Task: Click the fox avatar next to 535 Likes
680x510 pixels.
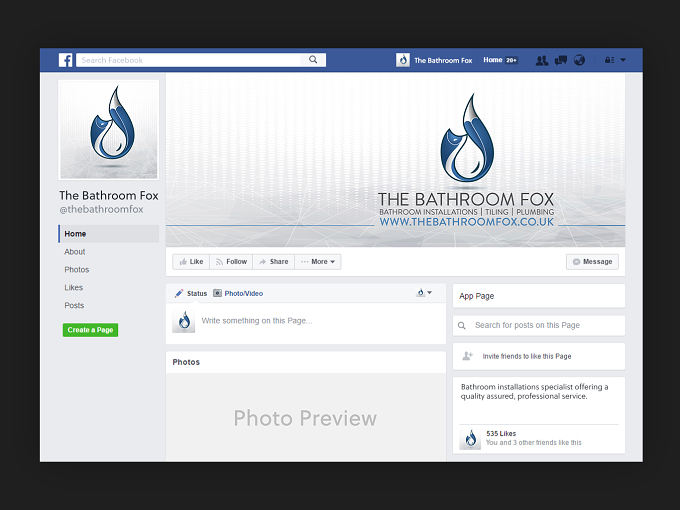Action: [x=470, y=439]
